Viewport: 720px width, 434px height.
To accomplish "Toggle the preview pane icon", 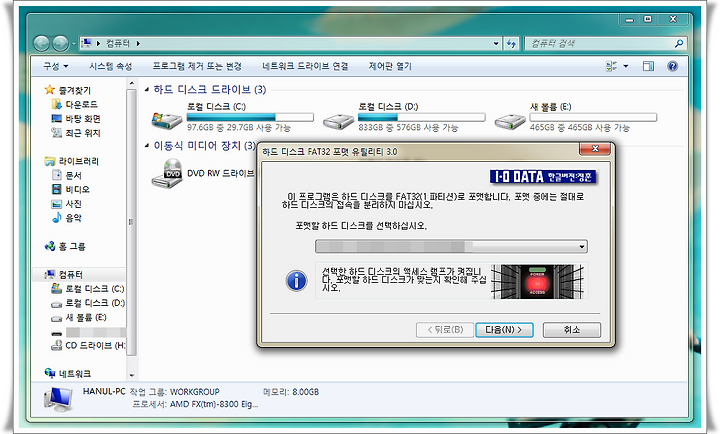I will (x=648, y=66).
